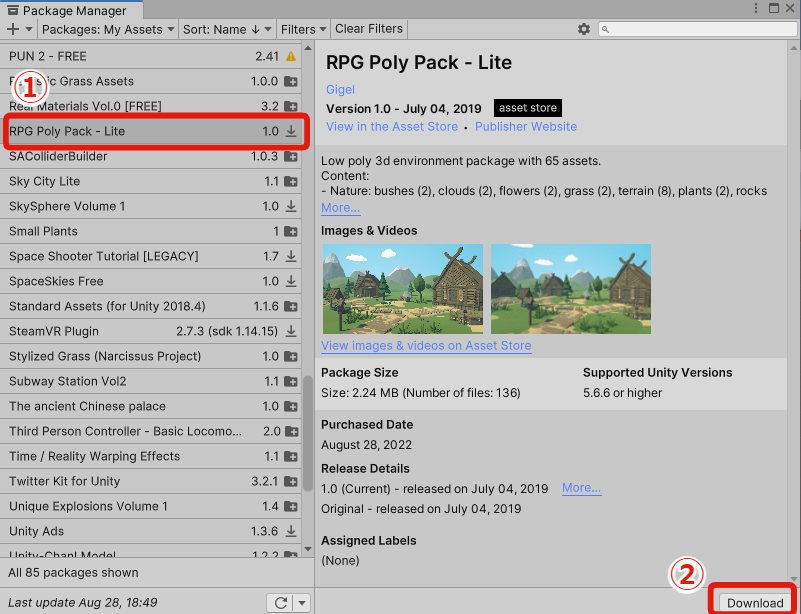Select Standard Assets (for Unity 2018.4)
The width and height of the screenshot is (801, 614).
[x=151, y=306]
